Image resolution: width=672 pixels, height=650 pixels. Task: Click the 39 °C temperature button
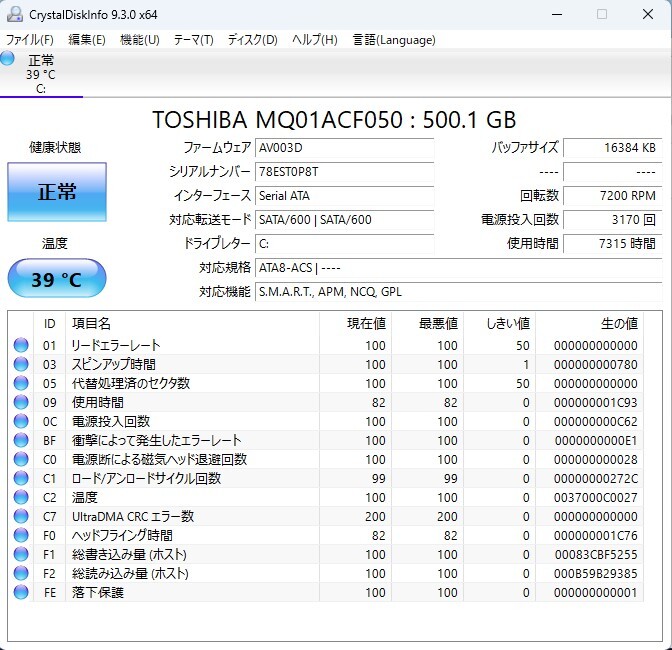point(57,279)
